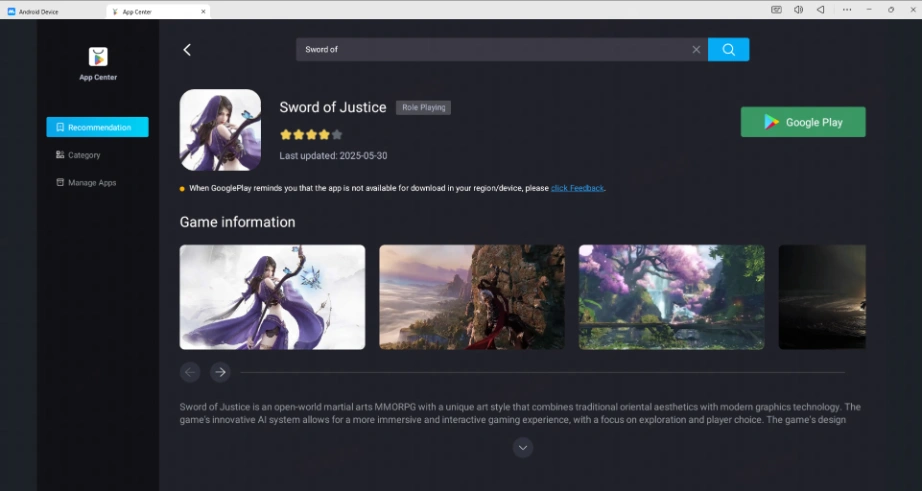Viewport: 922px width, 491px height.
Task: Click the Game information heading
Action: (x=238, y=222)
